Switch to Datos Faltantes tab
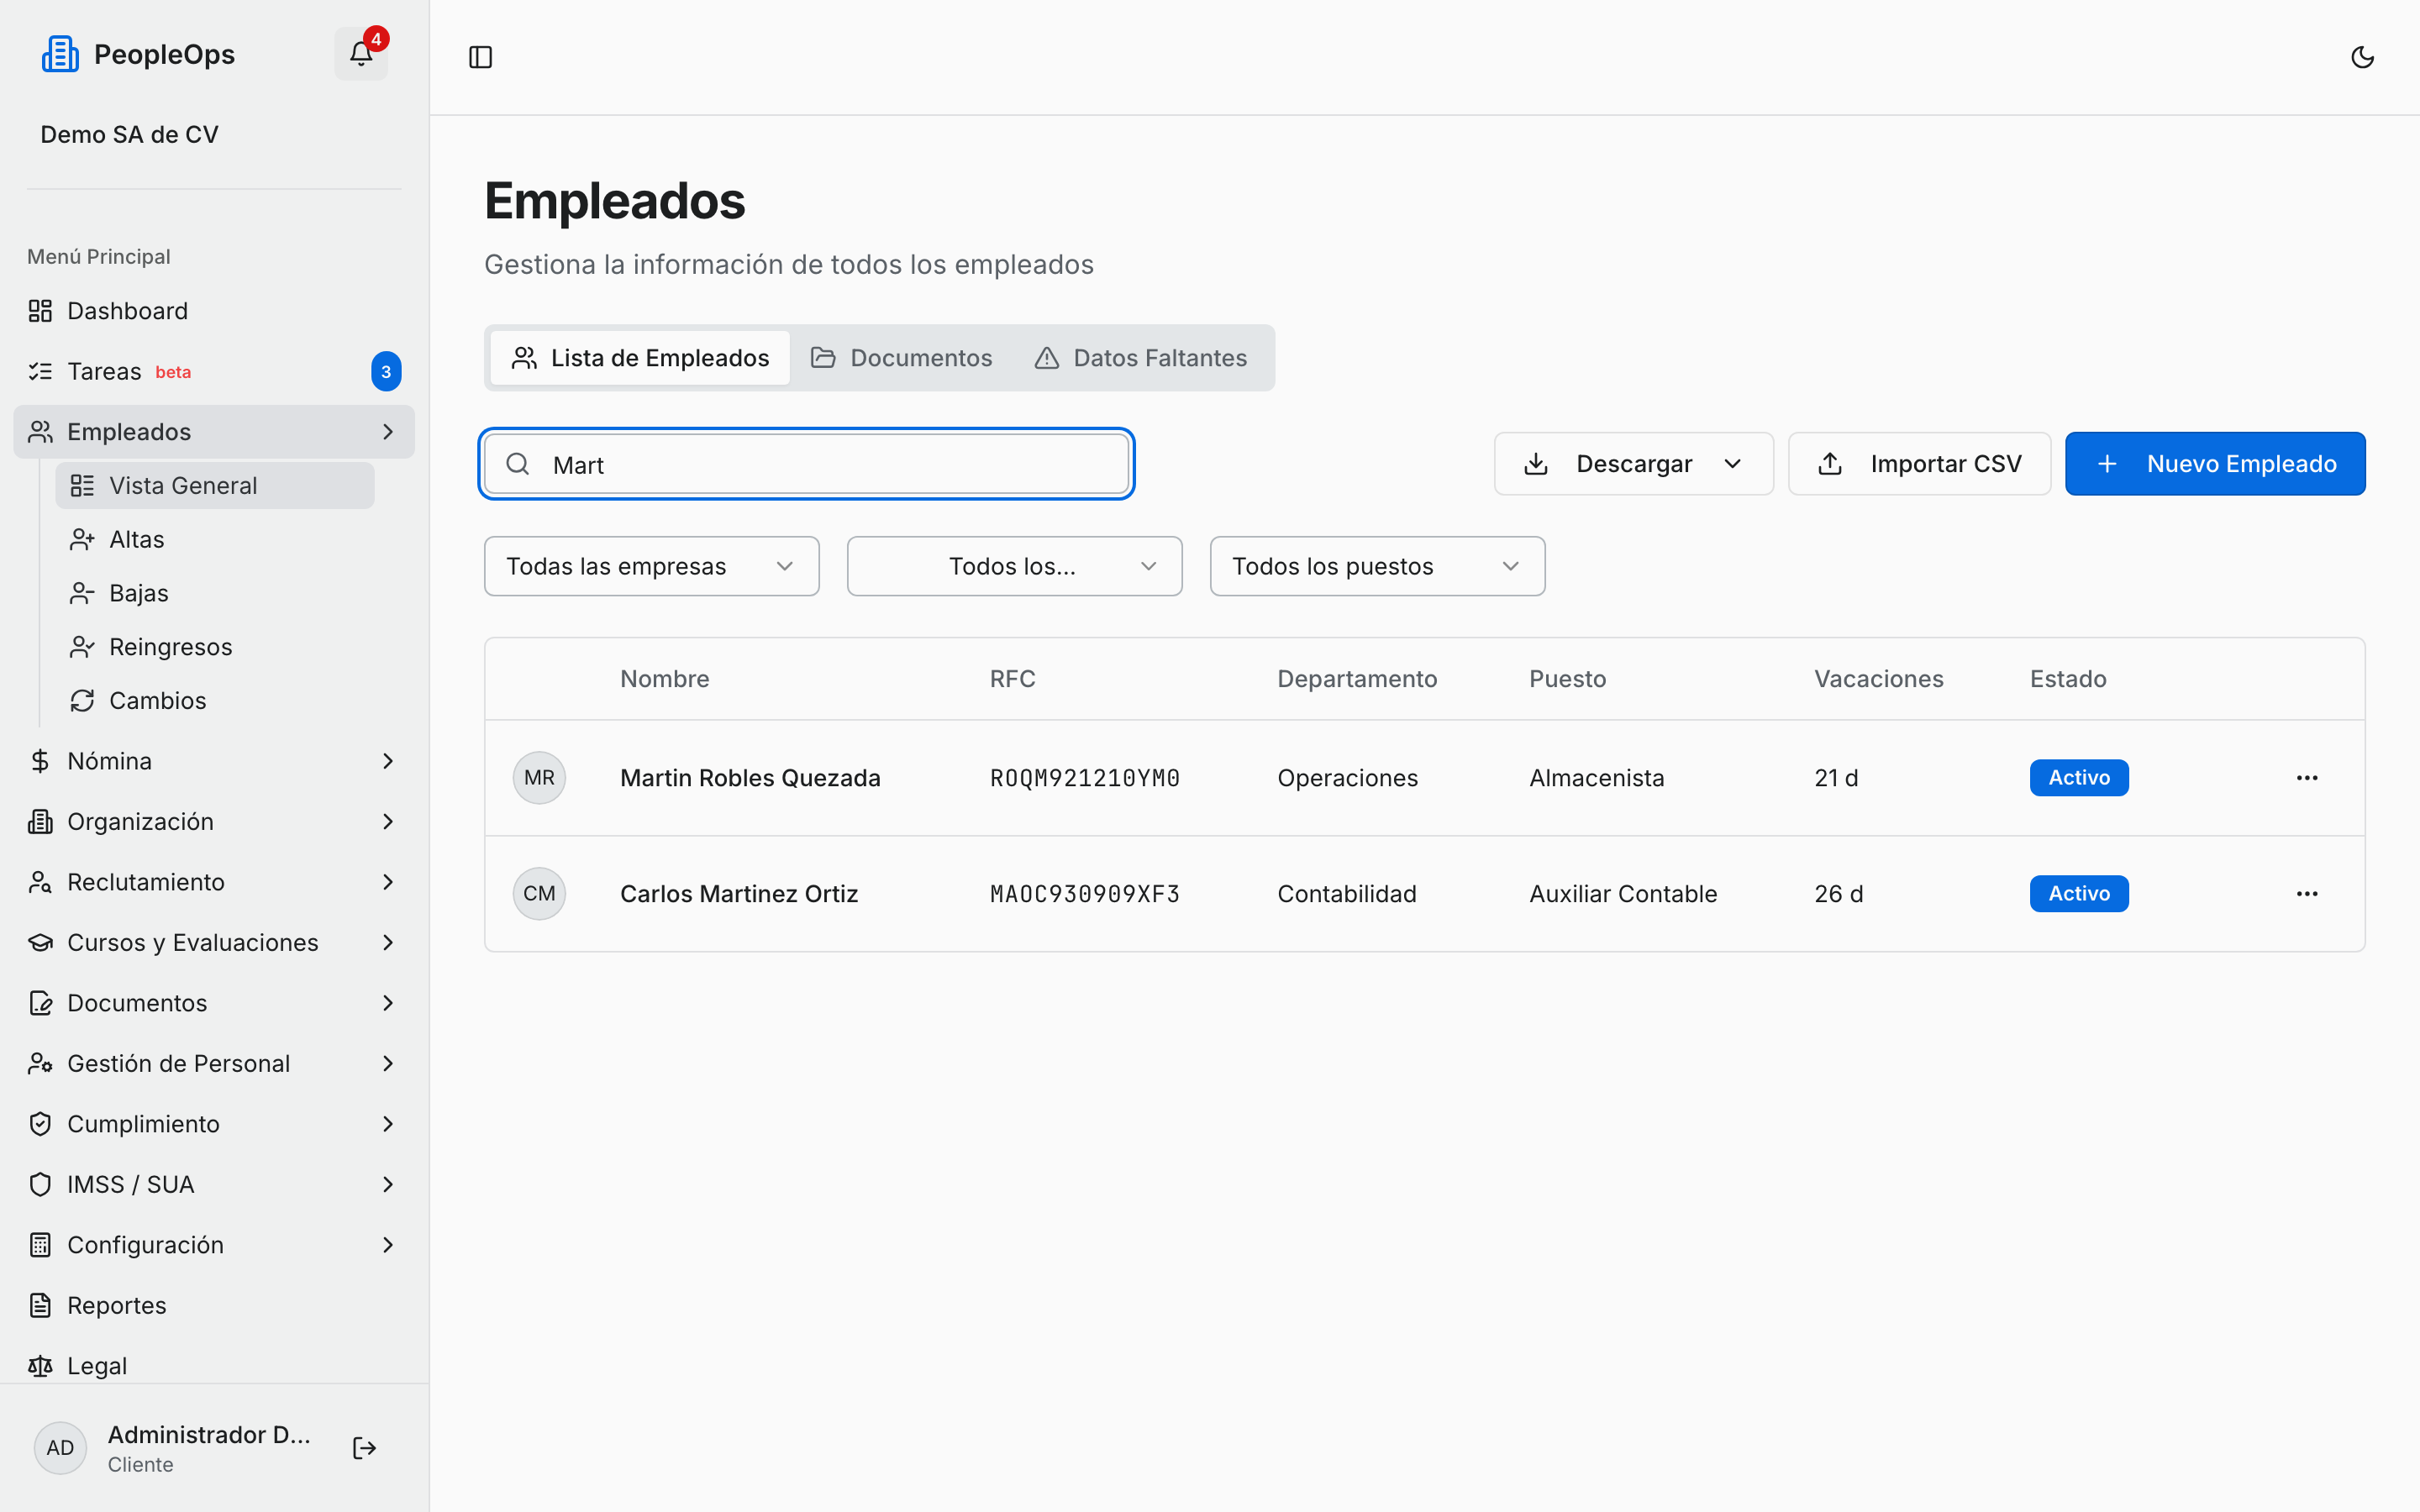Image resolution: width=2420 pixels, height=1512 pixels. point(1140,358)
